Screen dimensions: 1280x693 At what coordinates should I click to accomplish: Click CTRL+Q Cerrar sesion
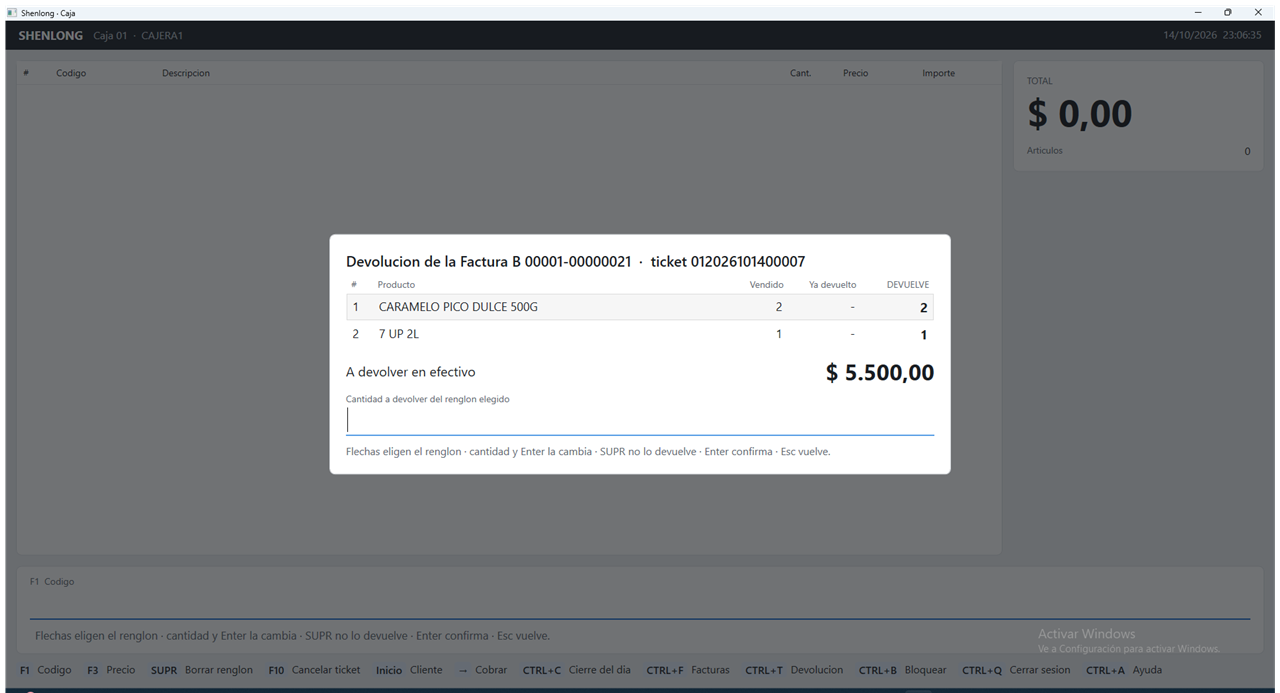[1016, 670]
